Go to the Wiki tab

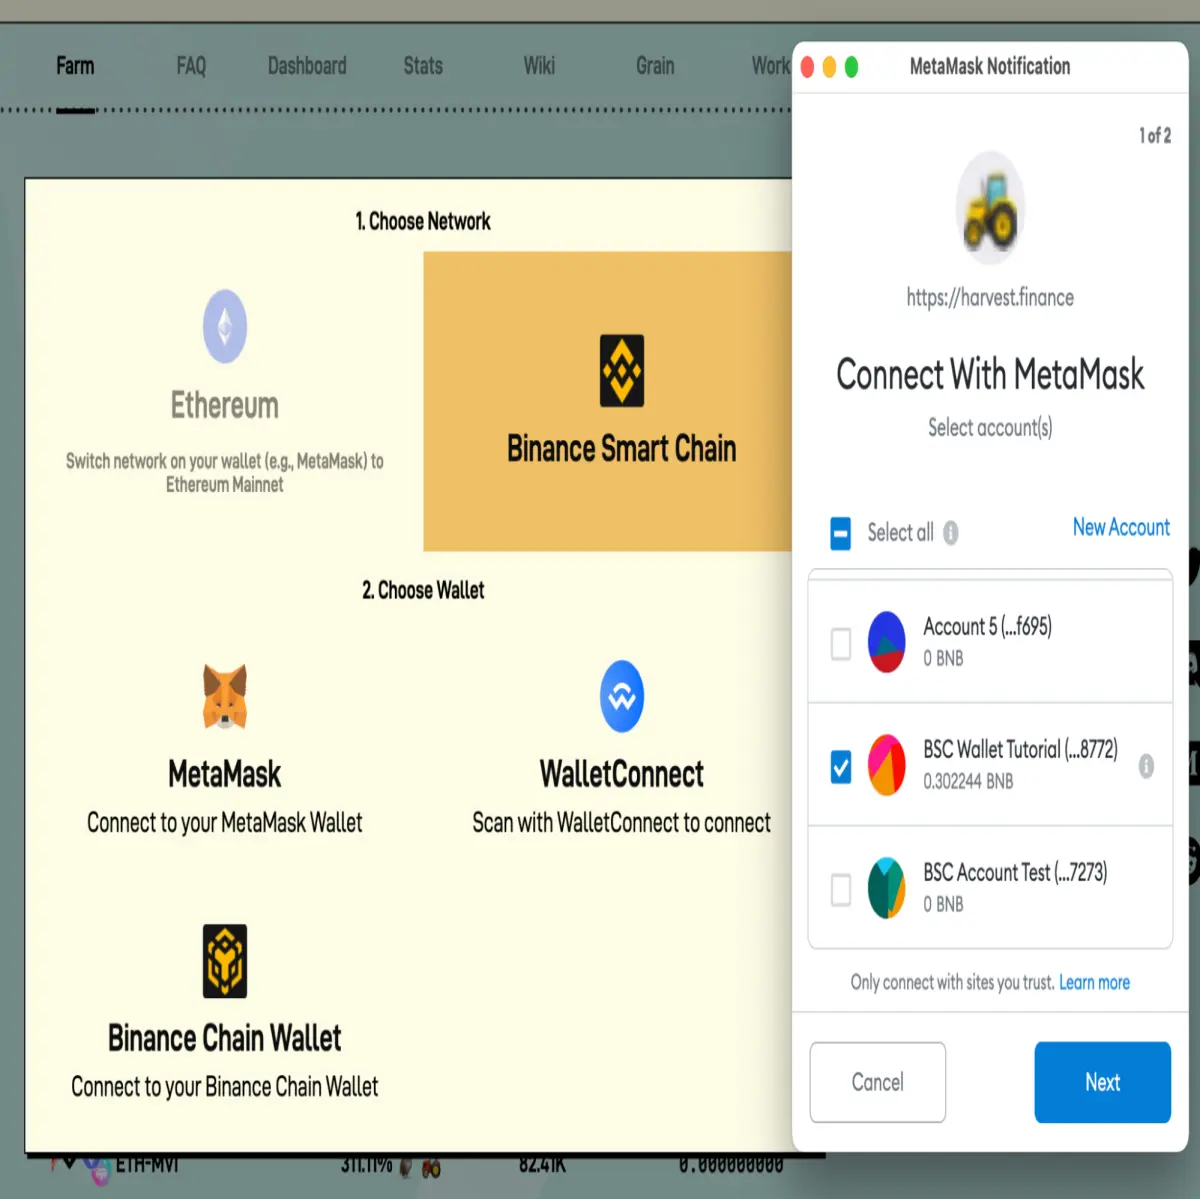point(539,66)
